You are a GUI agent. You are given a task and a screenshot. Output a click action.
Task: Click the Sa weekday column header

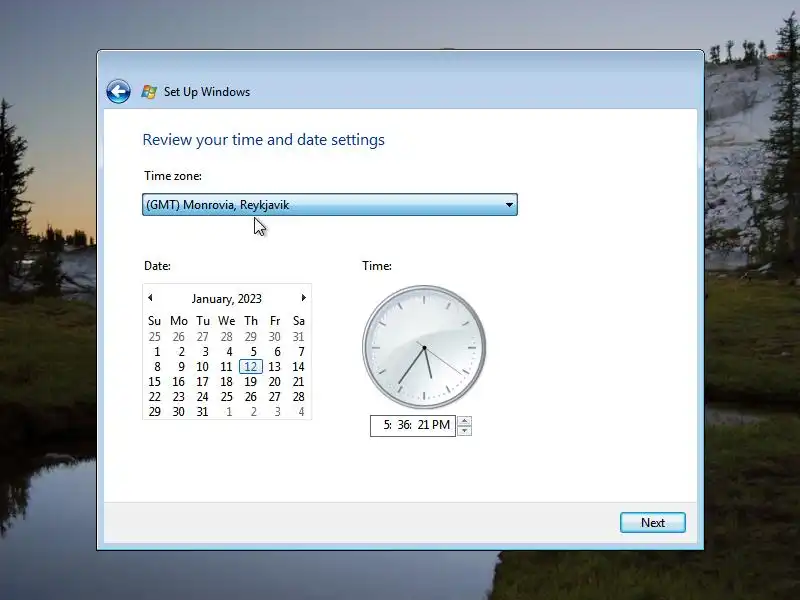pos(298,321)
